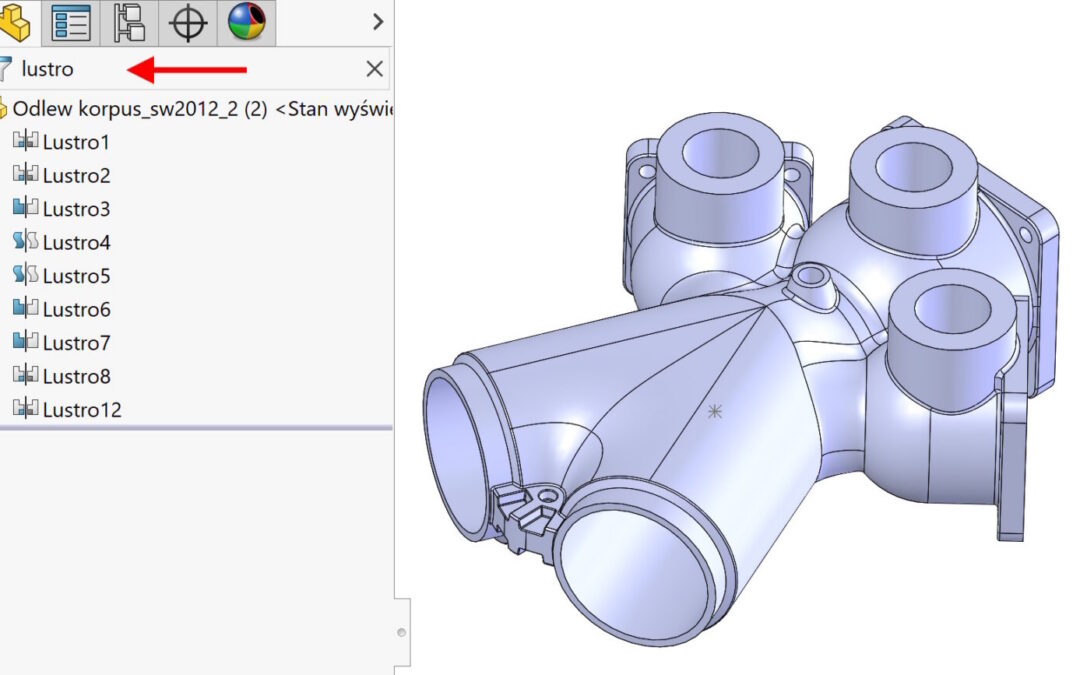The height and width of the screenshot is (675, 1080).
Task: Open the FeatureManager design tree tab
Action: pyautogui.click(x=14, y=21)
